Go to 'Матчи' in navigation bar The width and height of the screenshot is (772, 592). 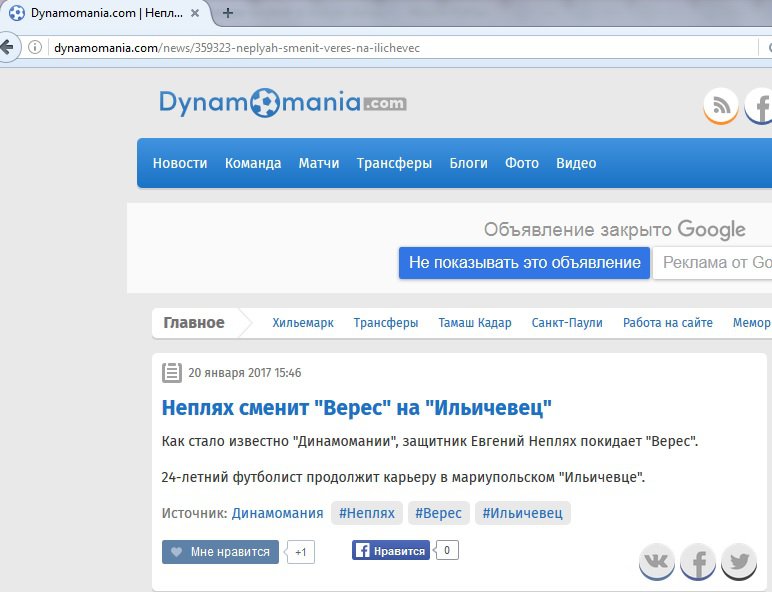[x=319, y=163]
